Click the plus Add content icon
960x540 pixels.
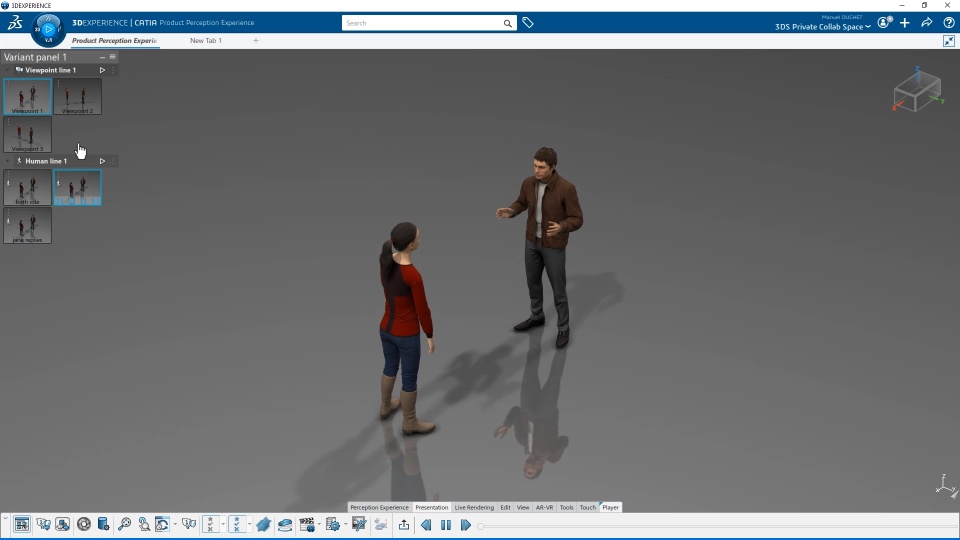[905, 23]
